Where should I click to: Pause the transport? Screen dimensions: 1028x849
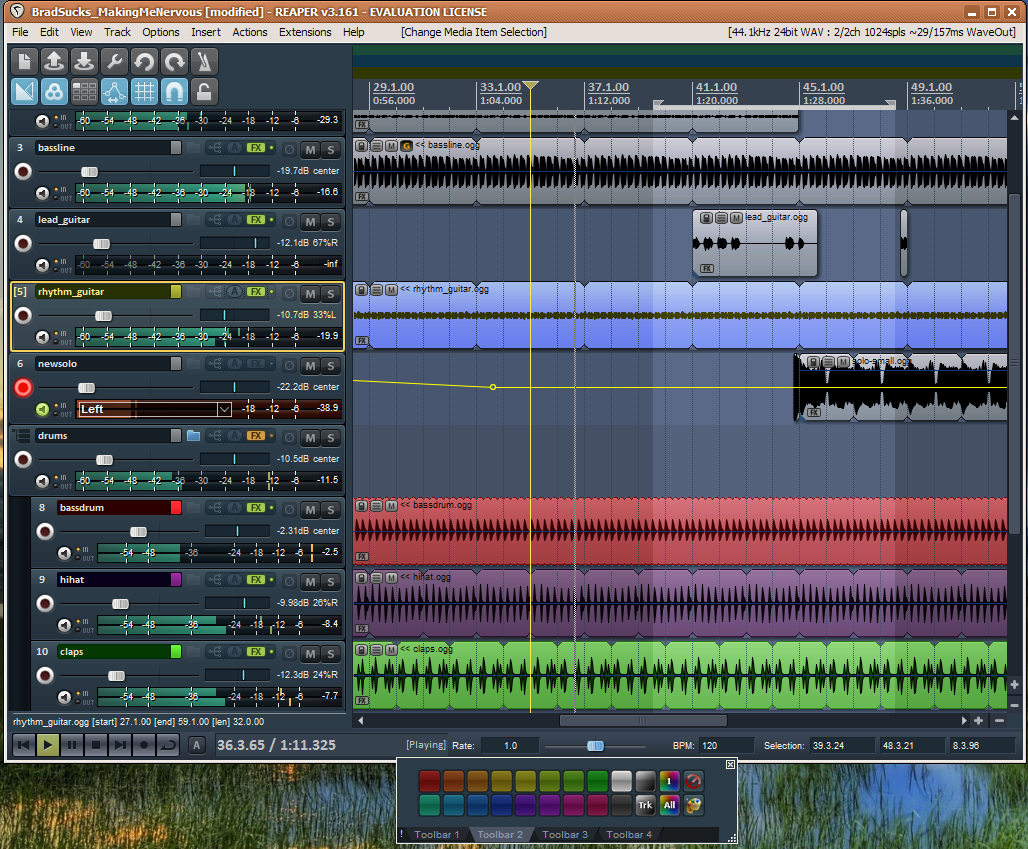[71, 745]
